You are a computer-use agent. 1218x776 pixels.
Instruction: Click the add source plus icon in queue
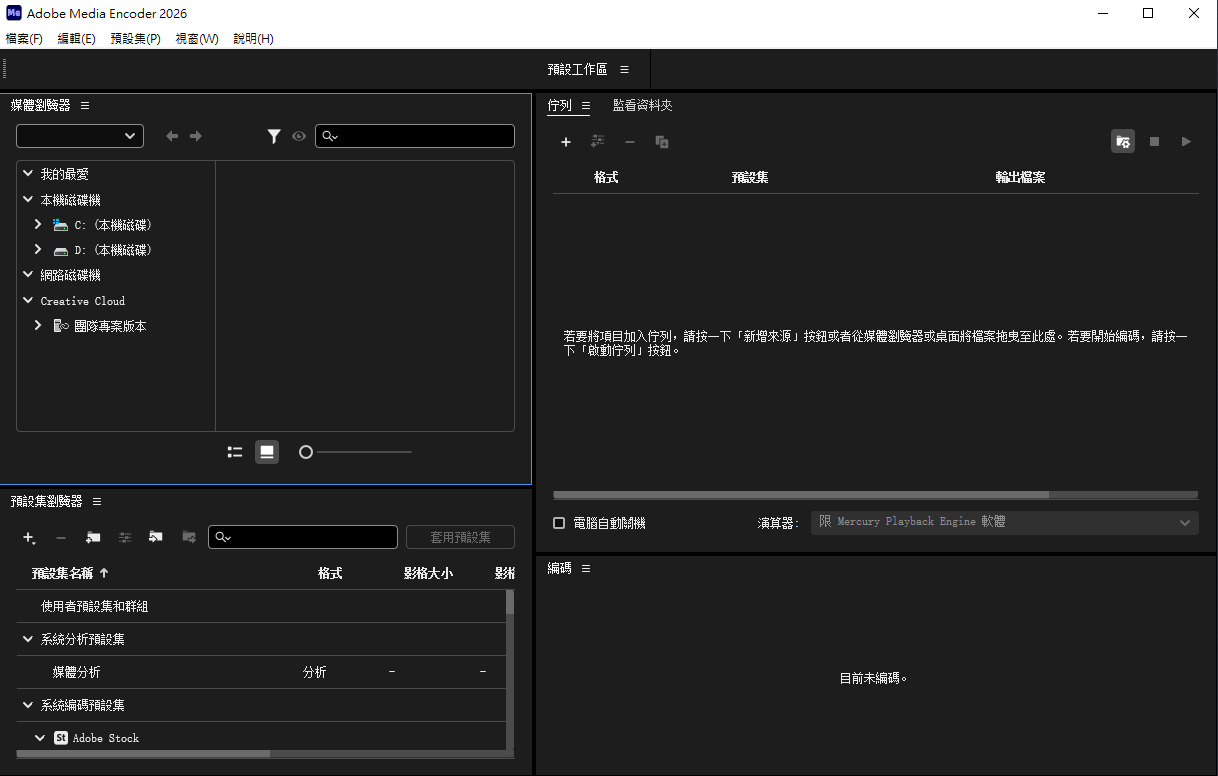tap(565, 142)
